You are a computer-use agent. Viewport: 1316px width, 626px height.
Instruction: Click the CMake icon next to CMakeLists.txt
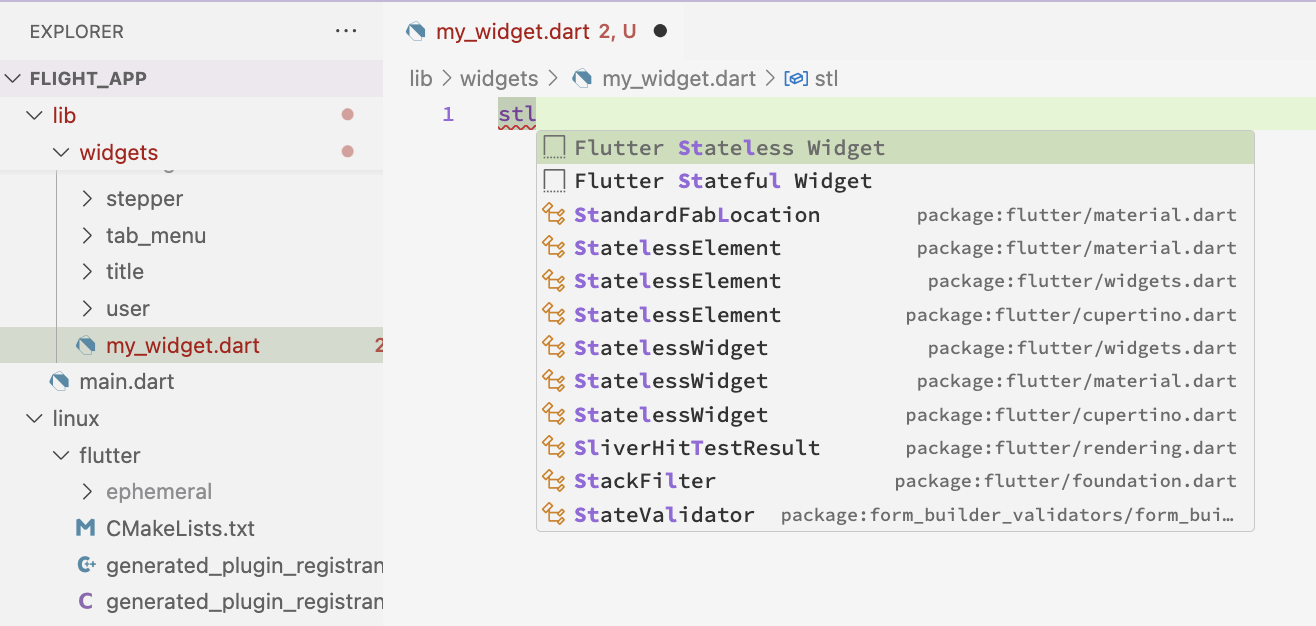tap(86, 528)
